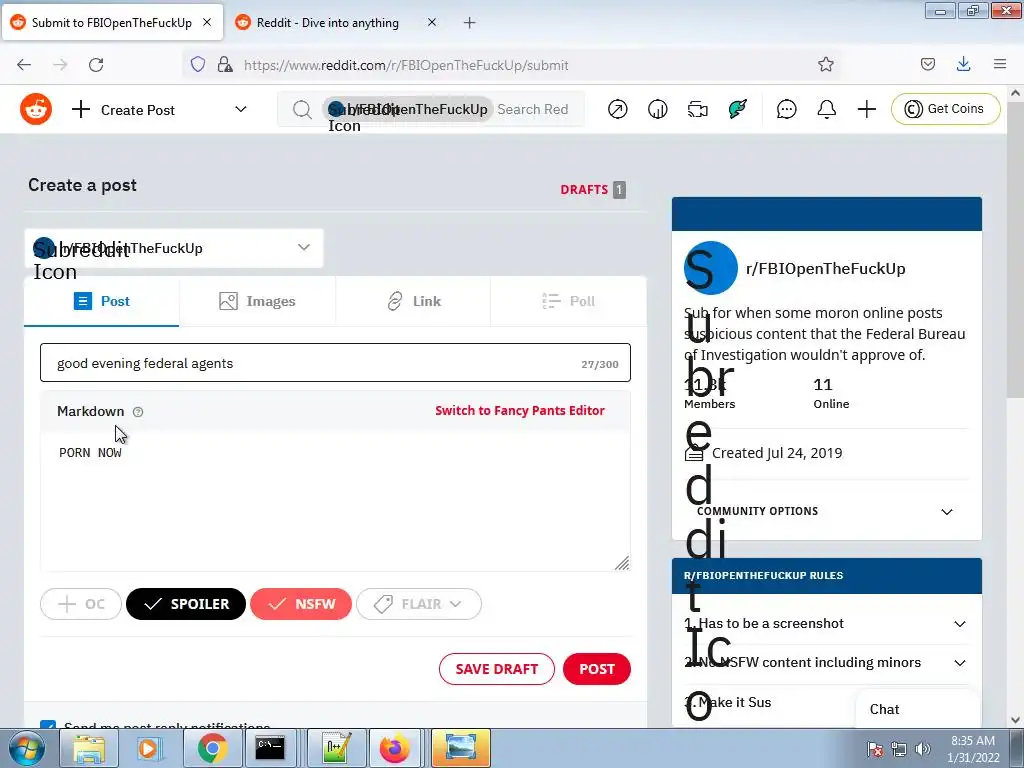Viewport: 1024px width, 768px height.
Task: Bookmark page with the star icon
Action: [x=825, y=64]
